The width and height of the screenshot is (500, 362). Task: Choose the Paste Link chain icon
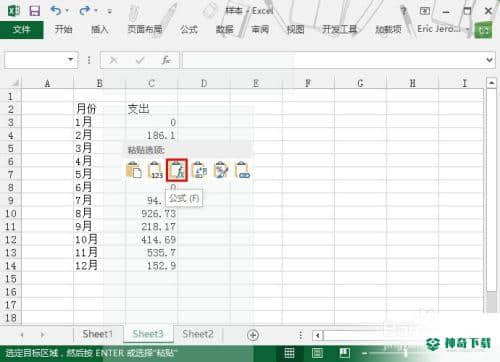[x=243, y=170]
